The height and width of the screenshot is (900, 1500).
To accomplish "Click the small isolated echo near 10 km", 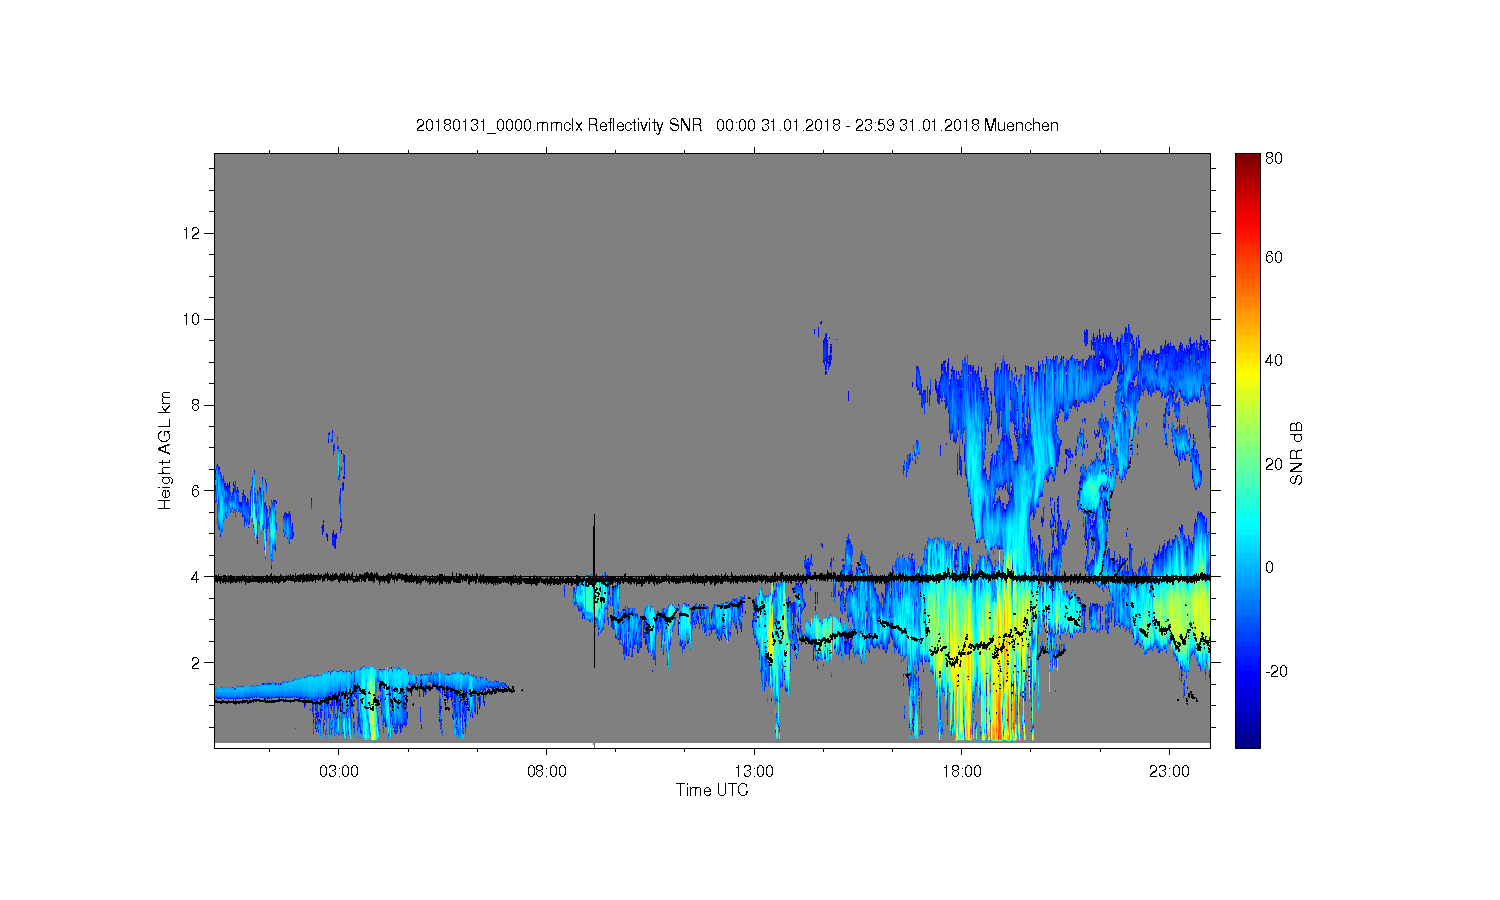I will [826, 348].
